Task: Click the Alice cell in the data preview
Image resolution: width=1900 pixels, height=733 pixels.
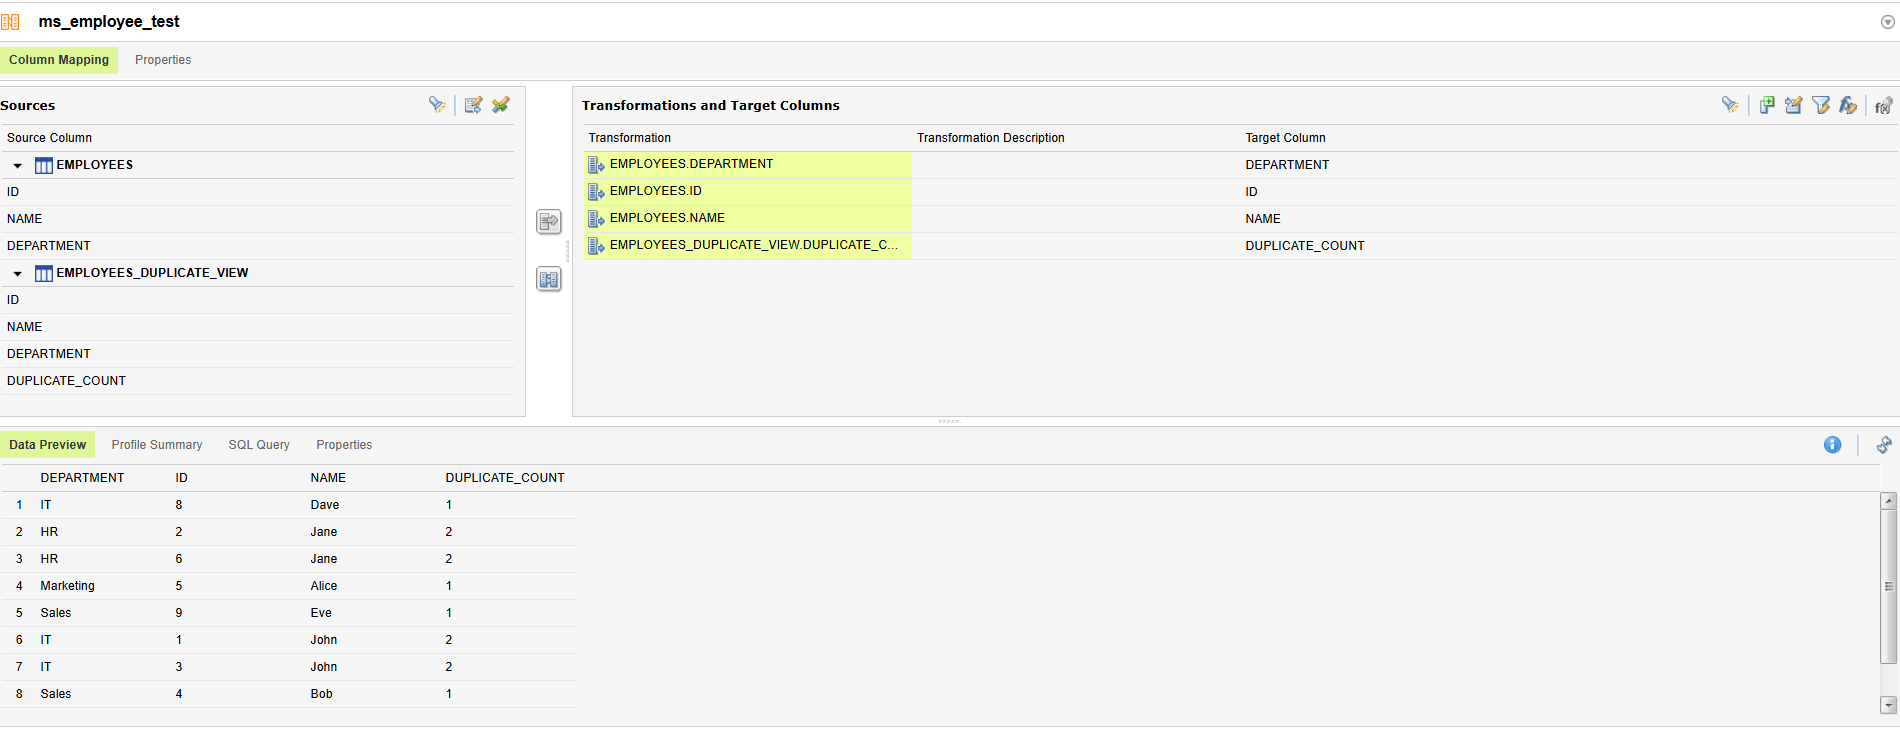Action: tap(324, 586)
